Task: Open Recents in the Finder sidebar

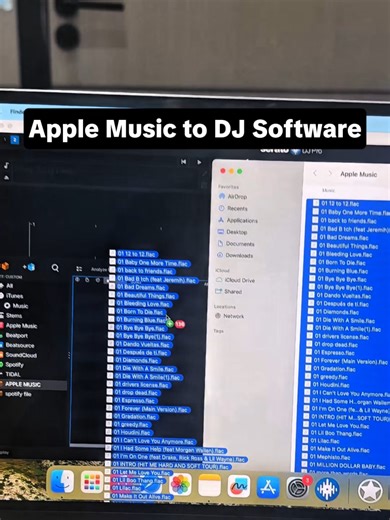Action: point(233,208)
